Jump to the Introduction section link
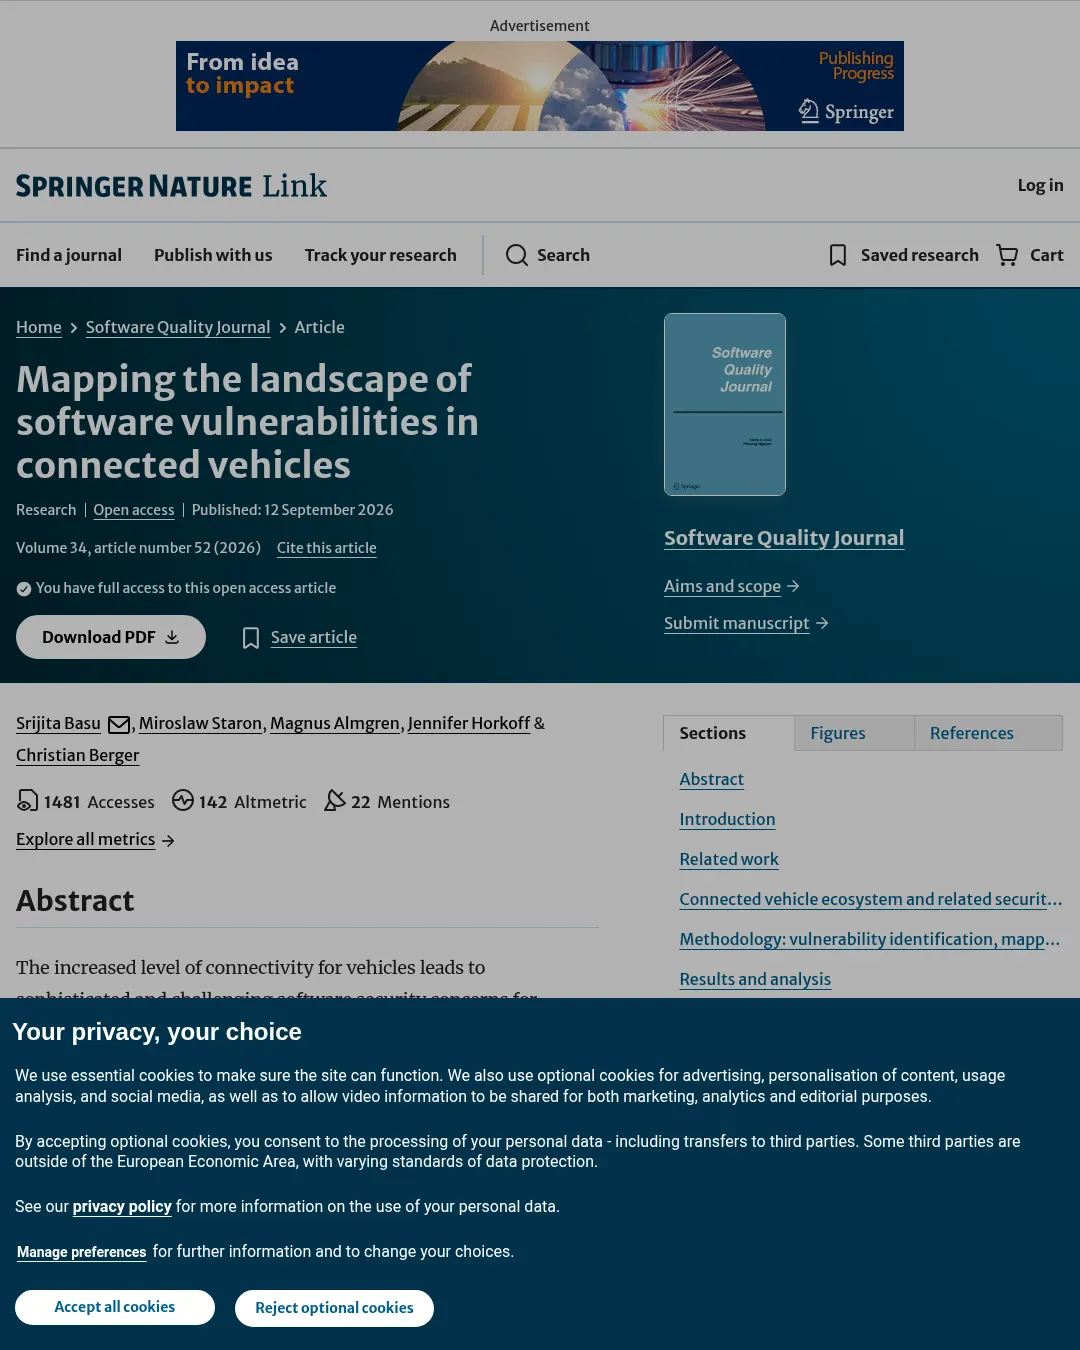The height and width of the screenshot is (1350, 1080). [x=727, y=819]
